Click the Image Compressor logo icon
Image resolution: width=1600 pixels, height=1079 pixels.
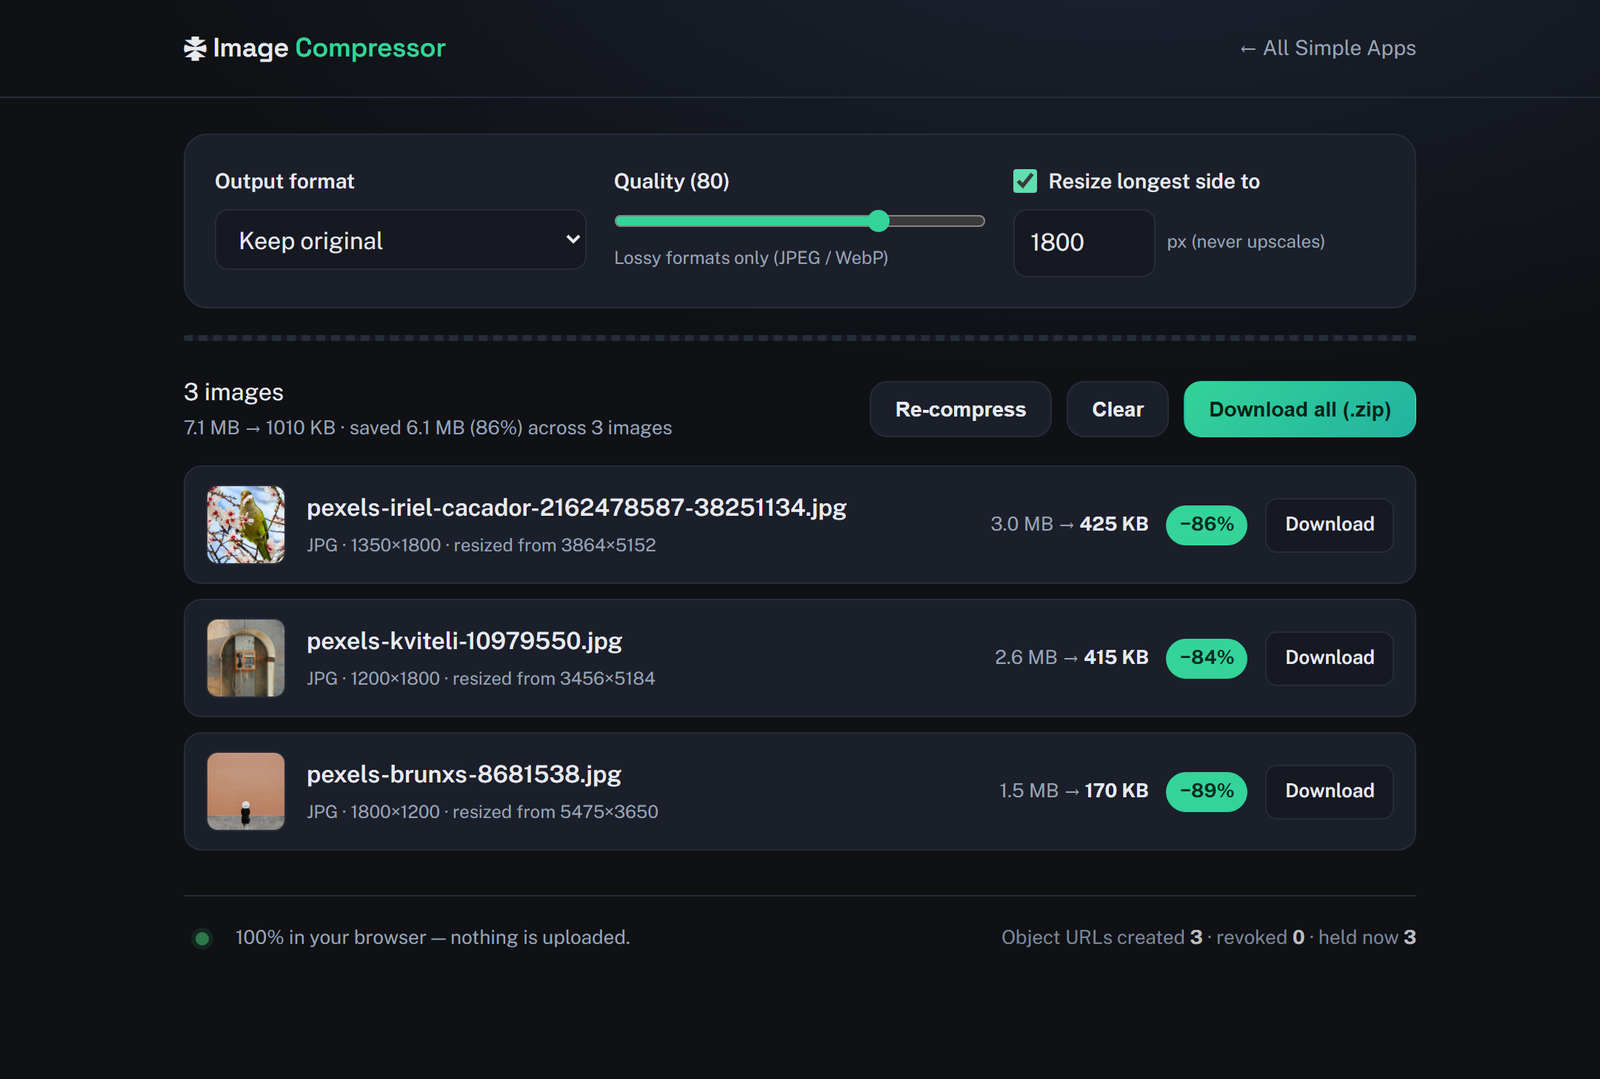(x=195, y=48)
